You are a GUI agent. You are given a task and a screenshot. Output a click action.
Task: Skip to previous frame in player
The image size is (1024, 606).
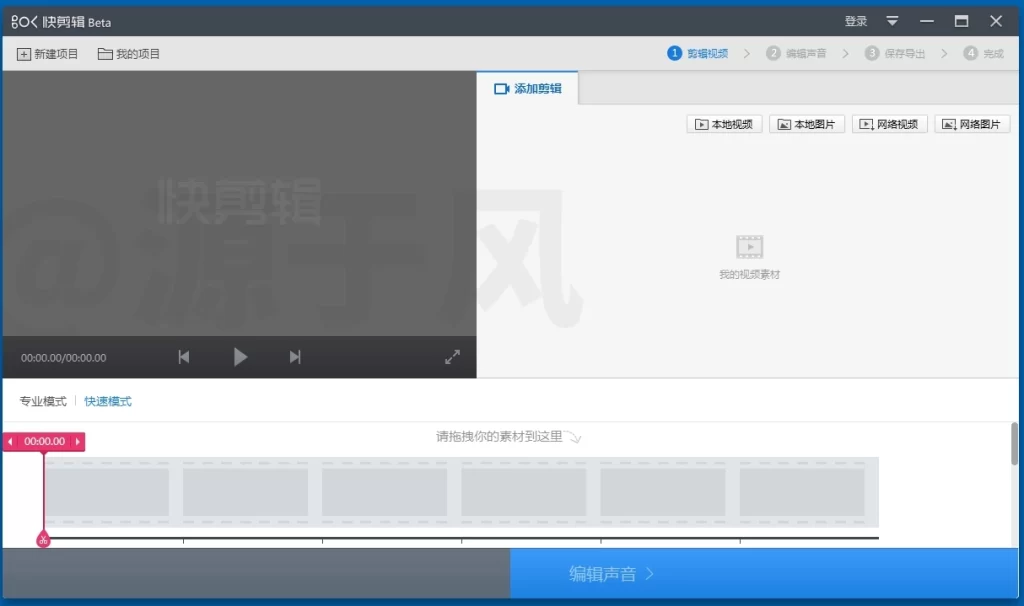tap(184, 357)
